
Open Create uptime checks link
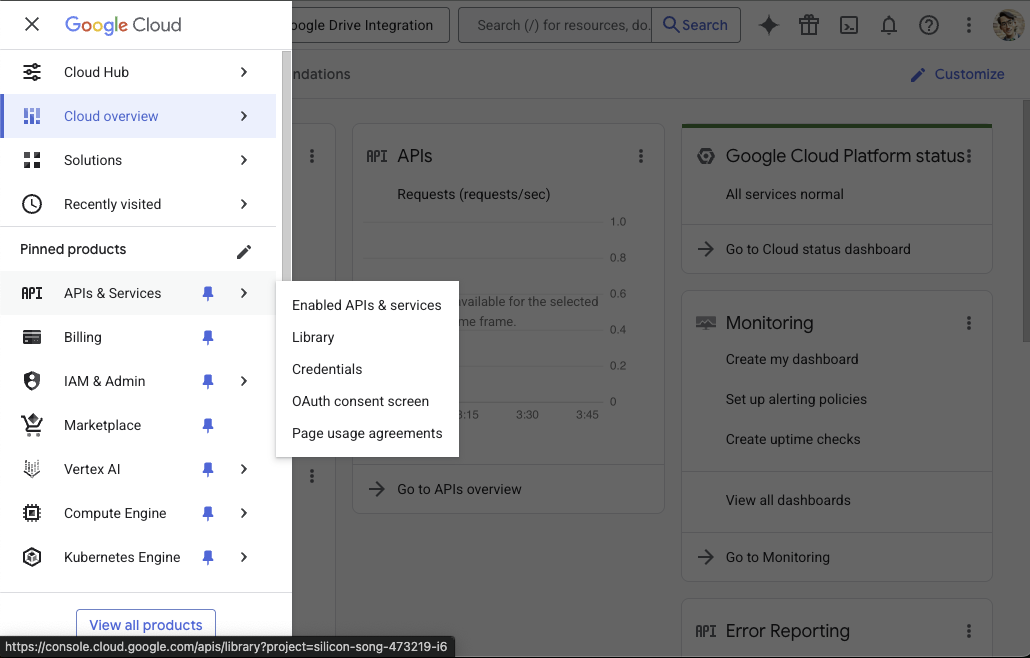click(x=793, y=439)
